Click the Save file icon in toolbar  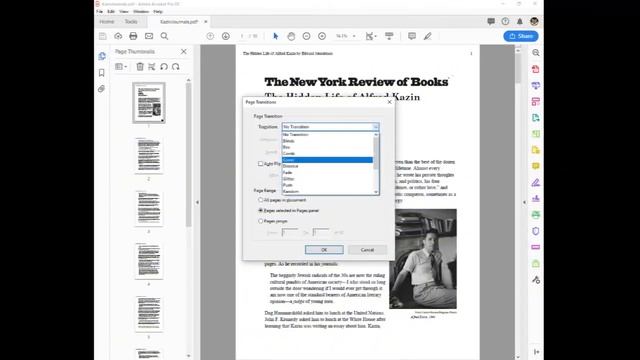(103, 36)
